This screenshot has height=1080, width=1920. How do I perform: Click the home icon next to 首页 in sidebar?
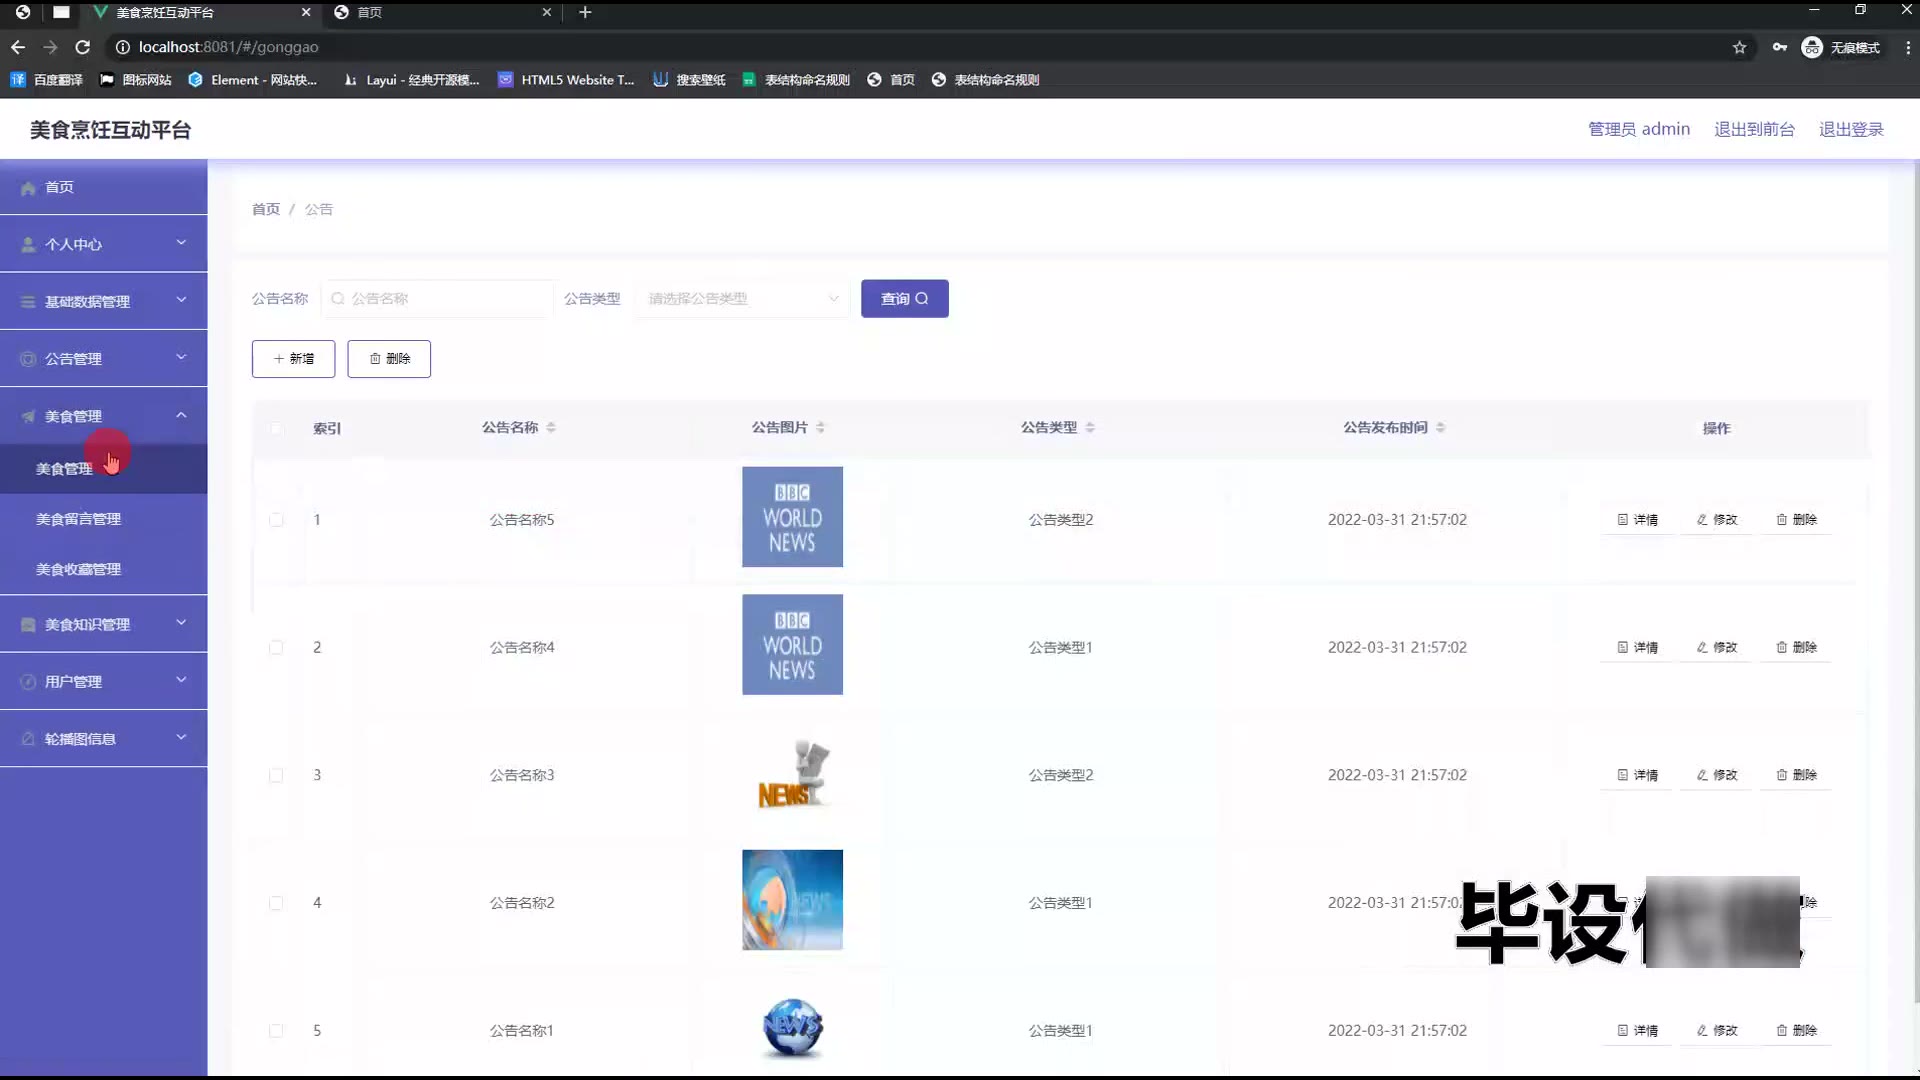point(28,188)
